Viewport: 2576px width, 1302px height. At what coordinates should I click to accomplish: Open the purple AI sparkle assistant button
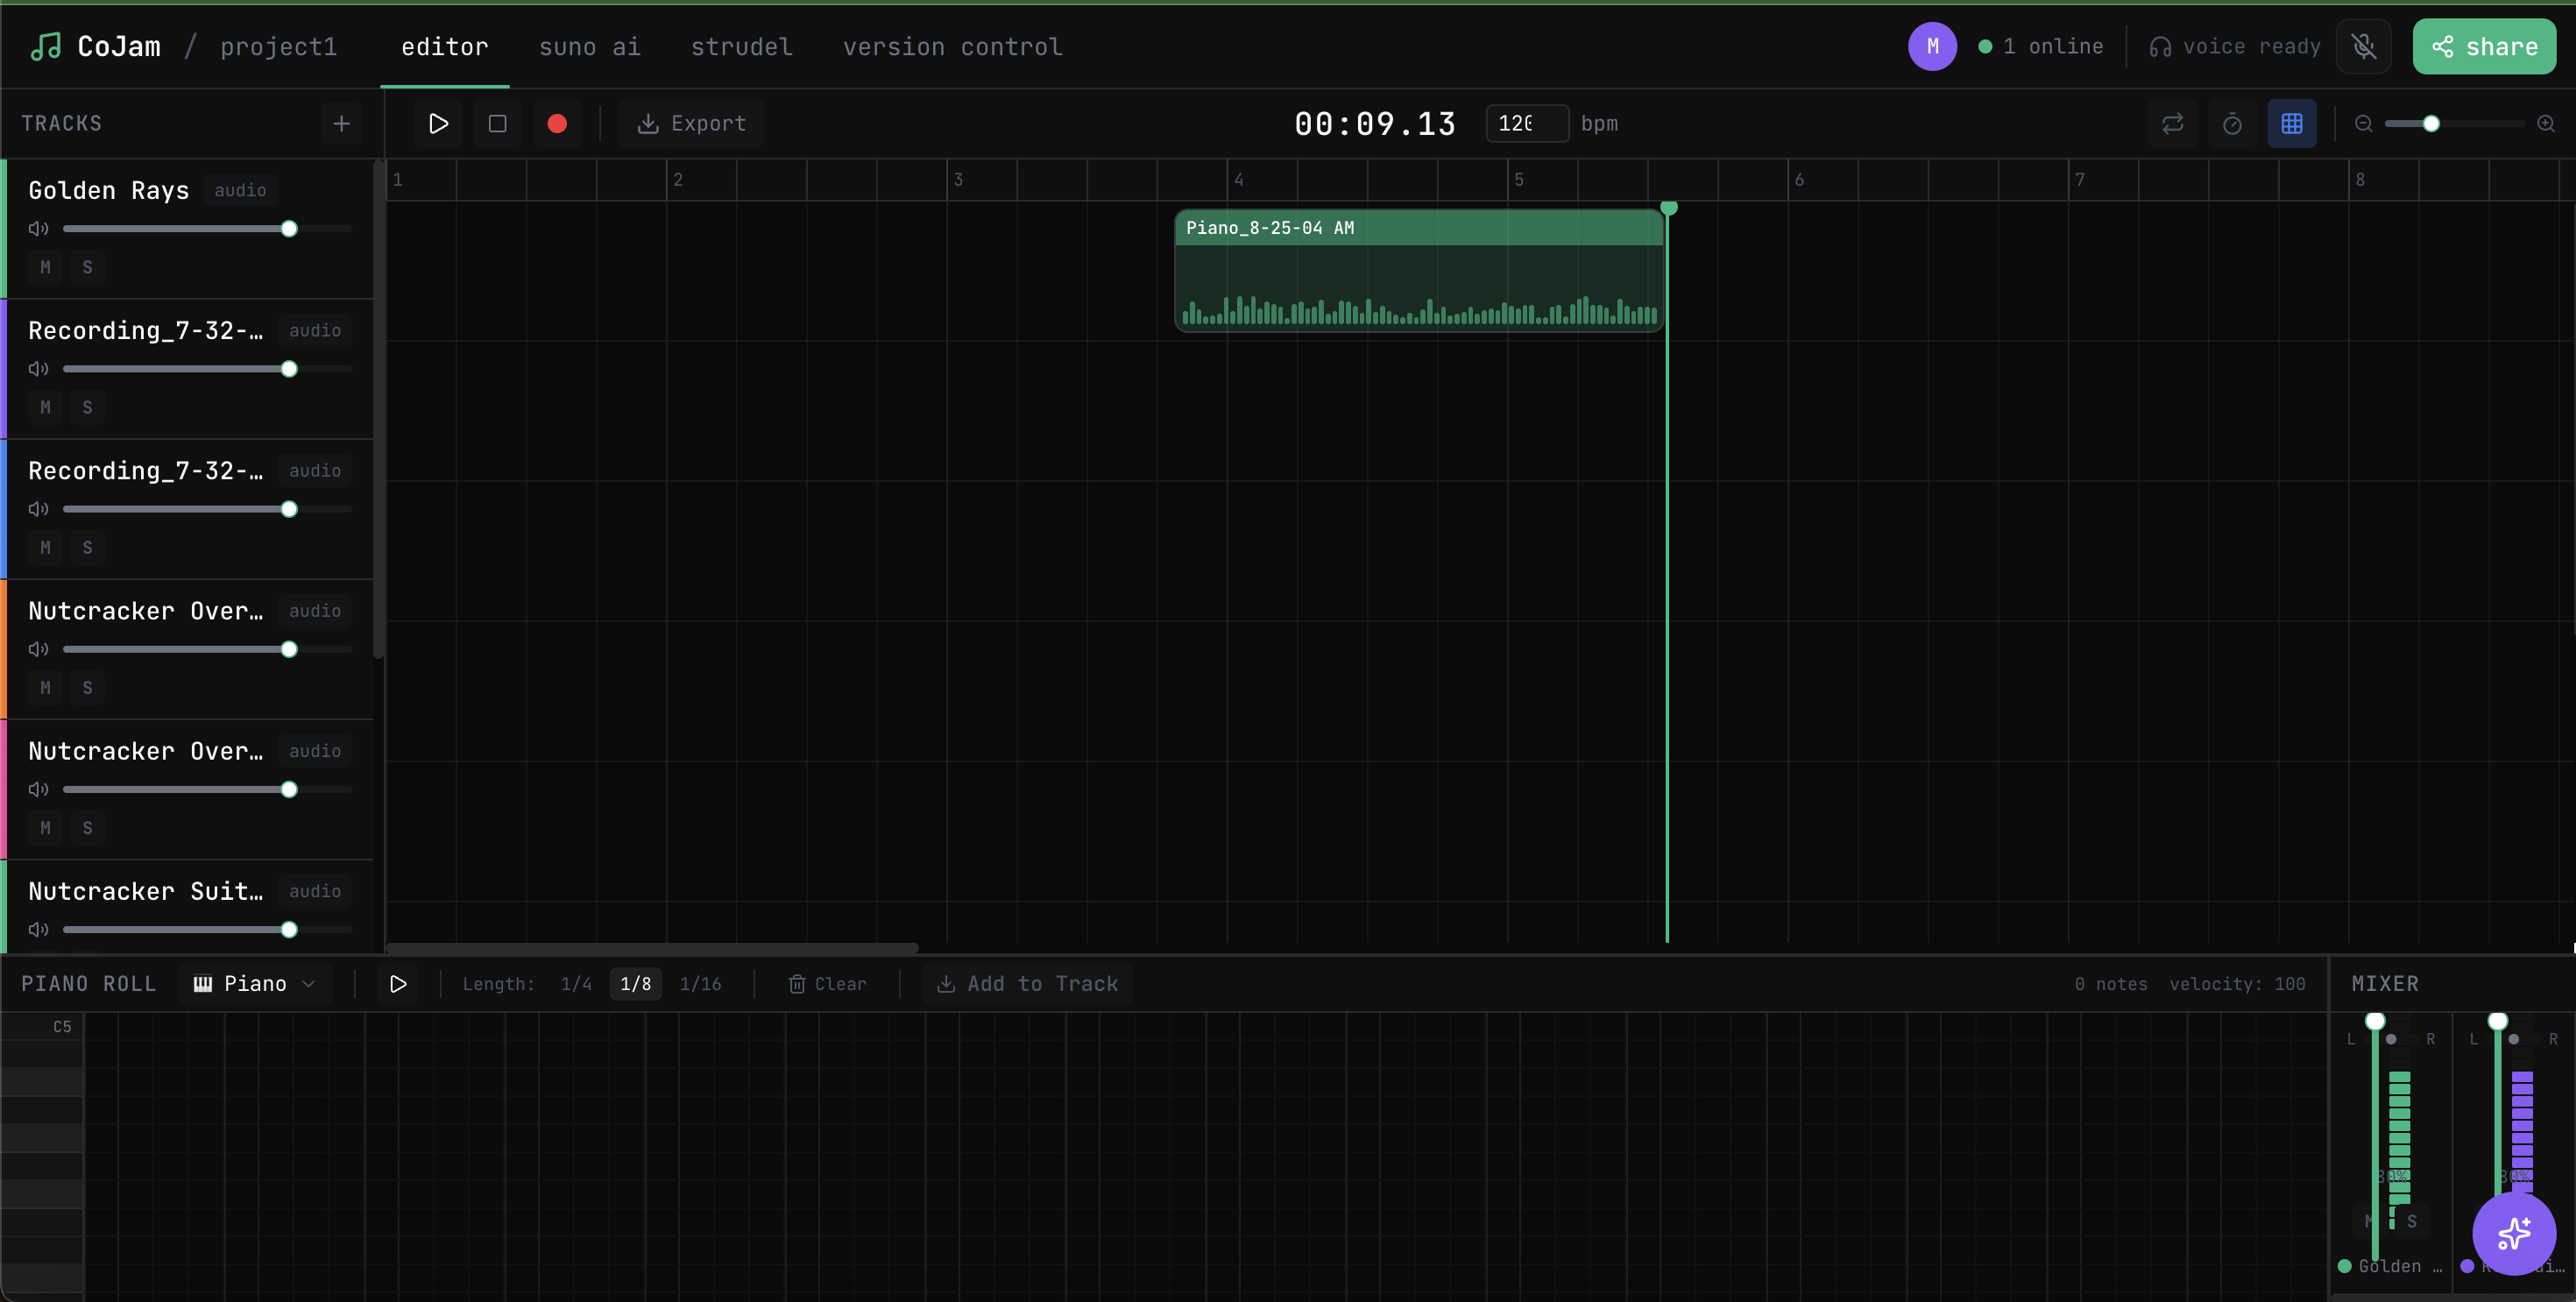coord(2513,1233)
